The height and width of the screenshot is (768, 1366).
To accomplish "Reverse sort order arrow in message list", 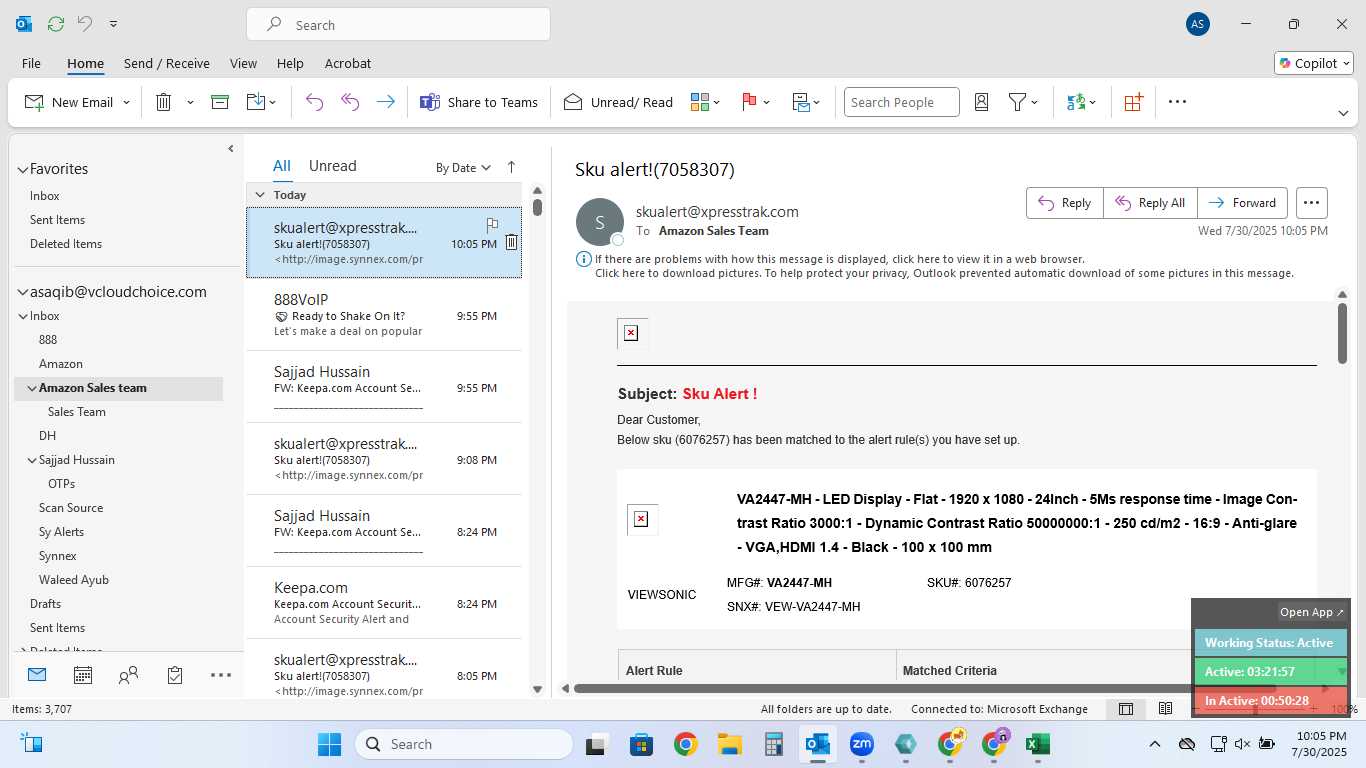I will pyautogui.click(x=511, y=167).
